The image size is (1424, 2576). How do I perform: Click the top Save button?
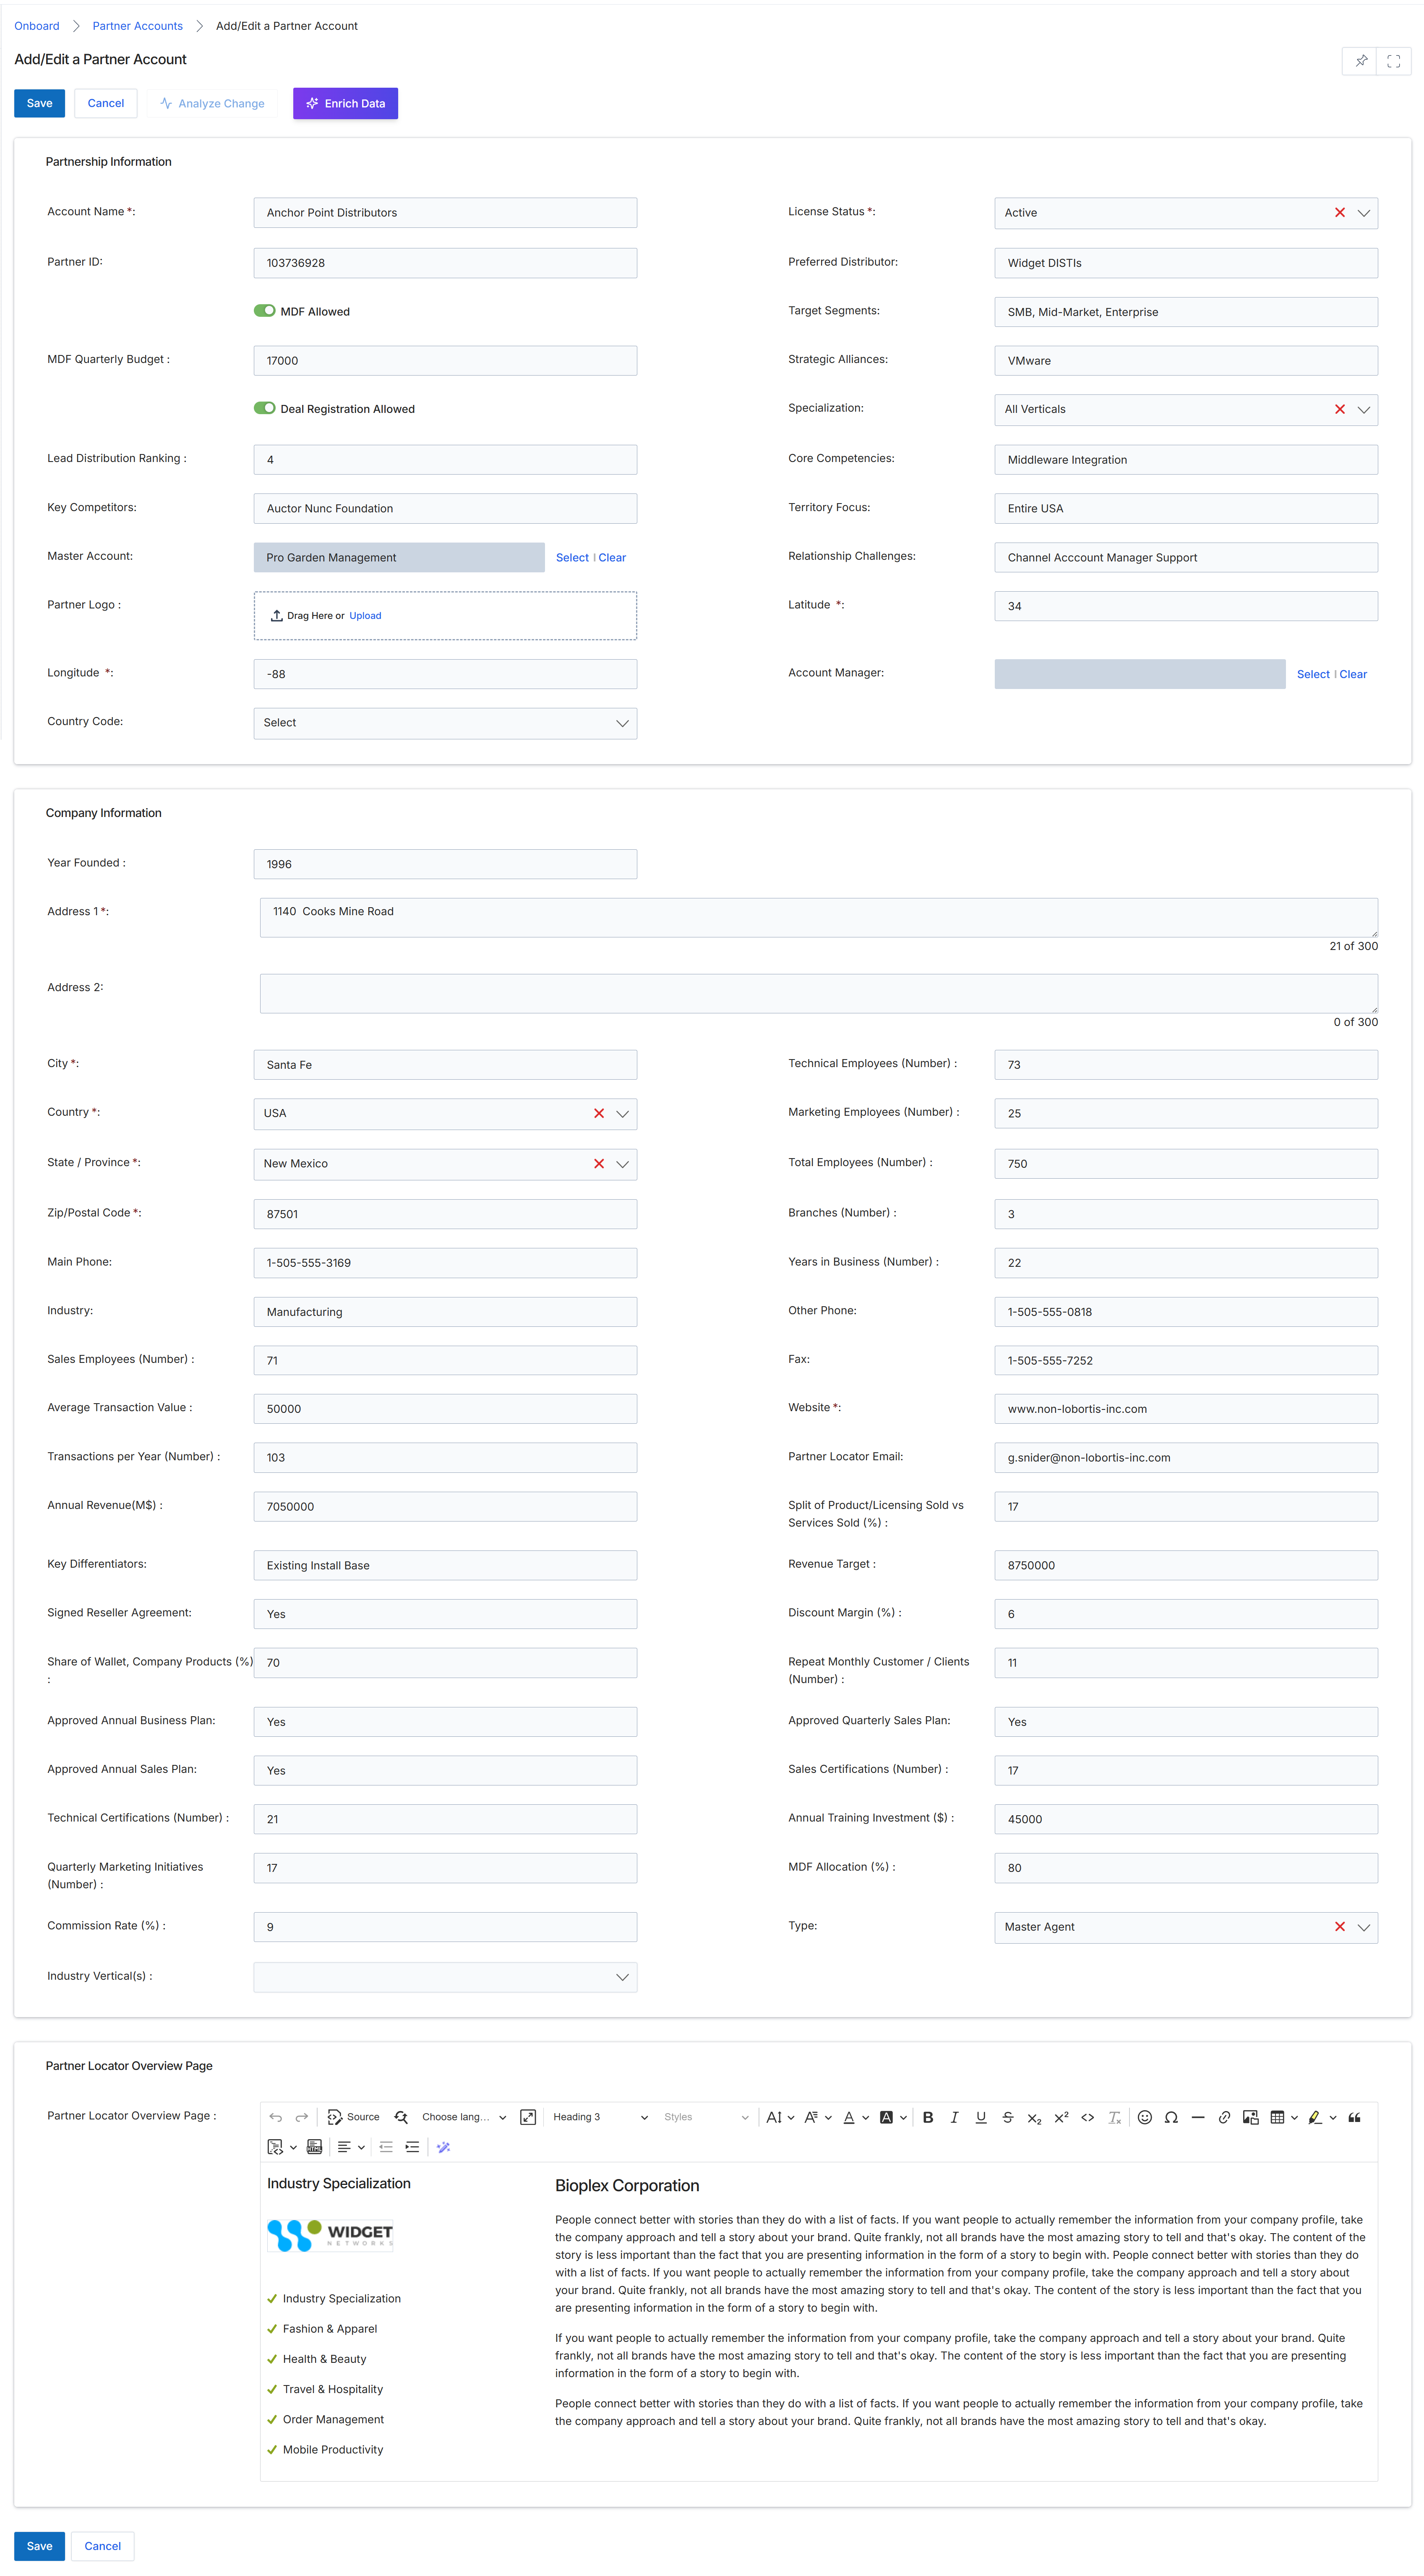point(39,103)
